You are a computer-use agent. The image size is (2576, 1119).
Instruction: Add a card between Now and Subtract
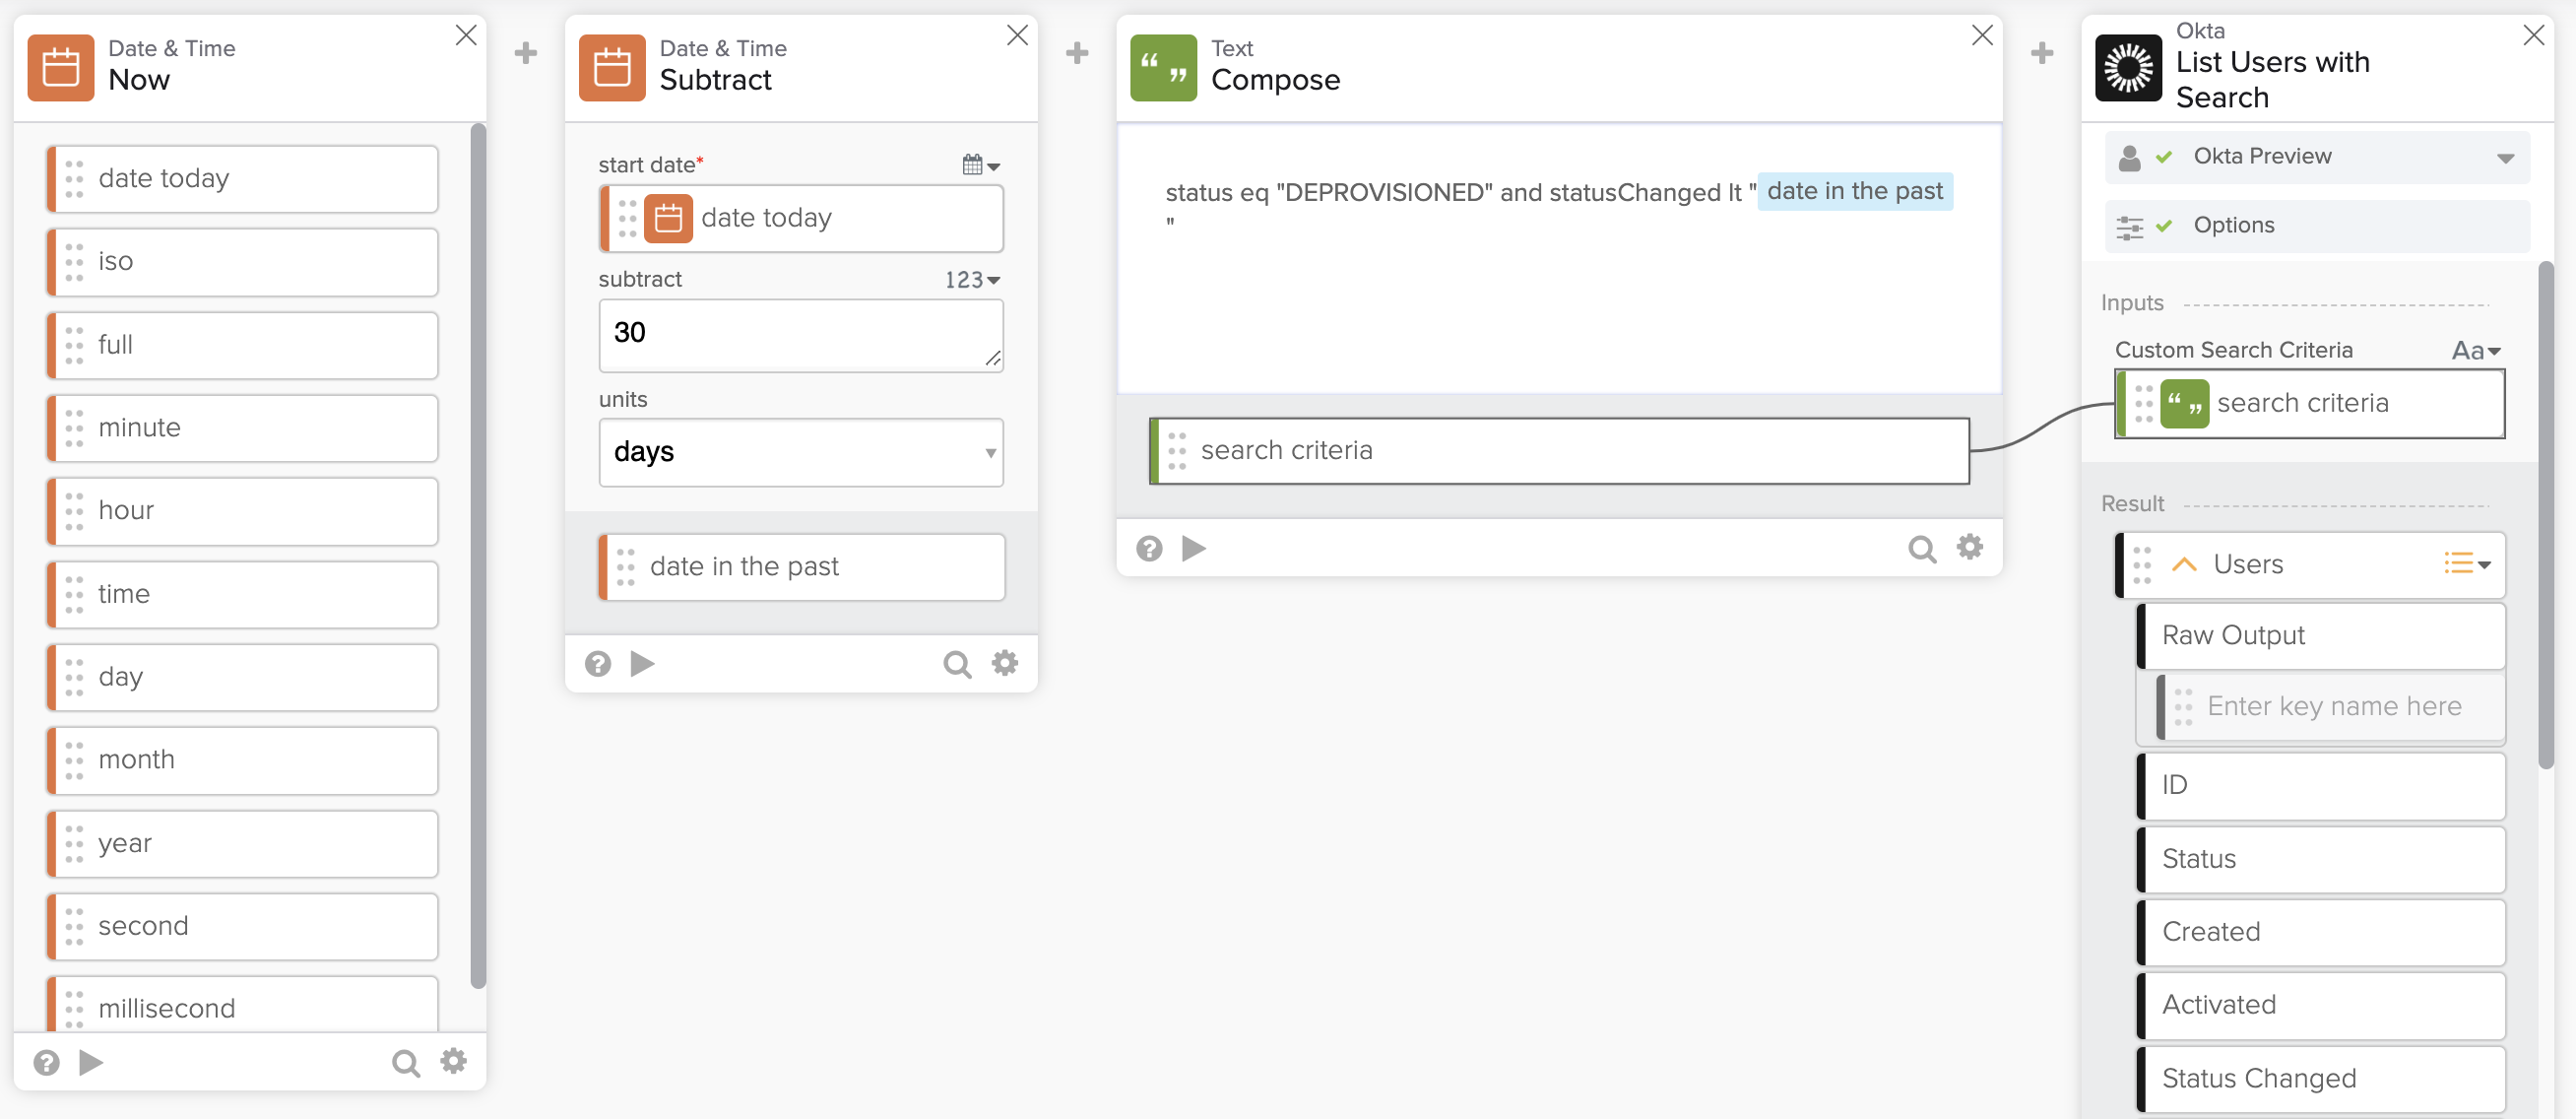coord(525,53)
